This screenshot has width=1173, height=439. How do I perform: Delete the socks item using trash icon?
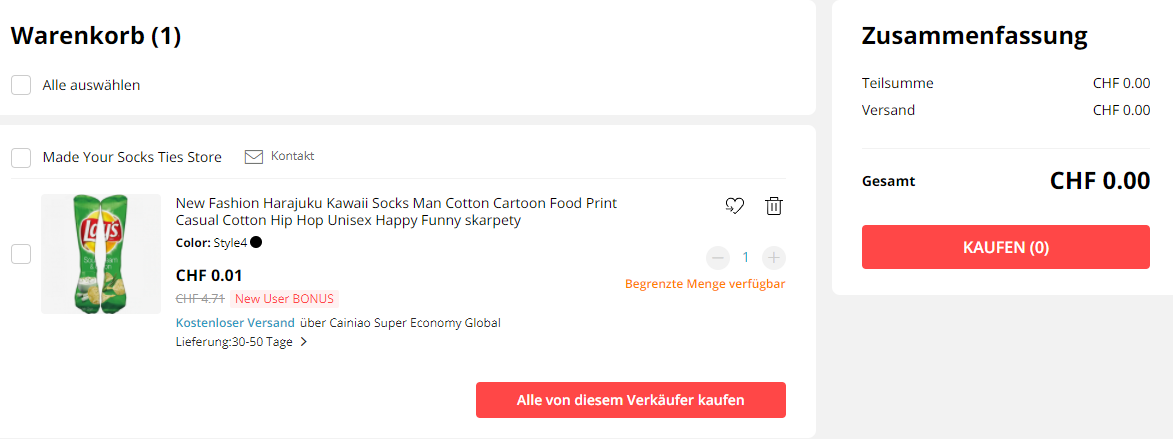coord(774,206)
